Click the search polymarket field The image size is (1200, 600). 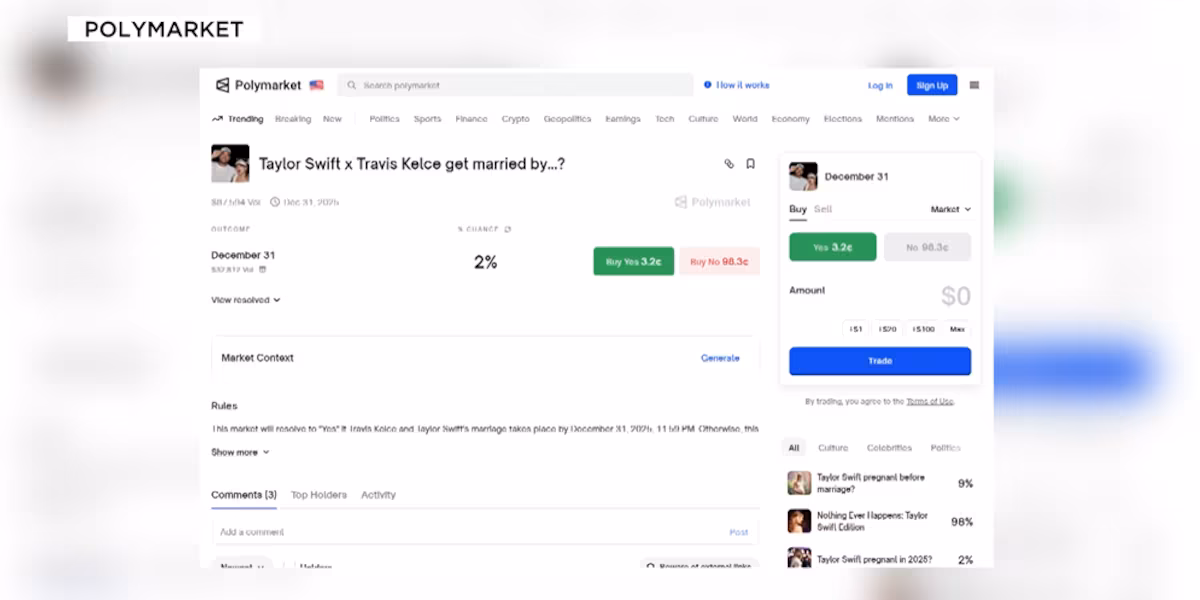click(515, 86)
